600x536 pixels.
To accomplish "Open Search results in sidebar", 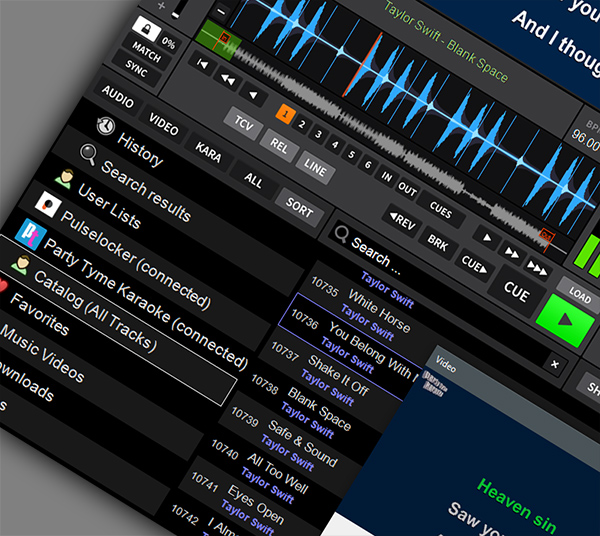I will click(146, 191).
